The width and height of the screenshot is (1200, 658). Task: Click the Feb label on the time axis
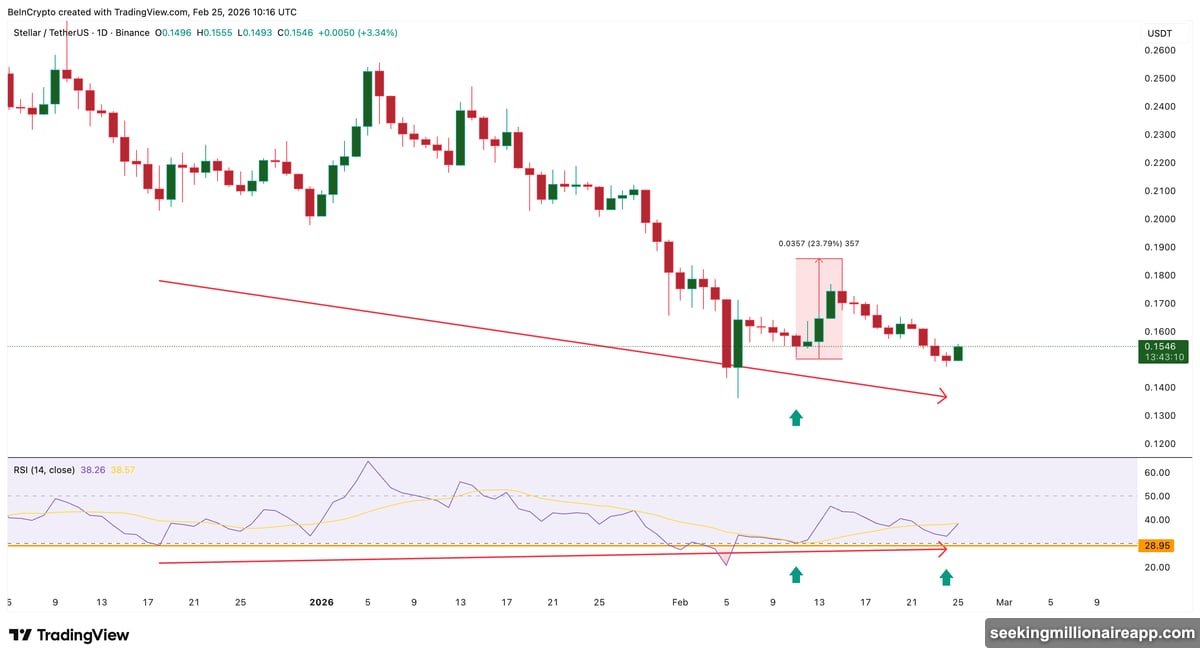pos(680,603)
